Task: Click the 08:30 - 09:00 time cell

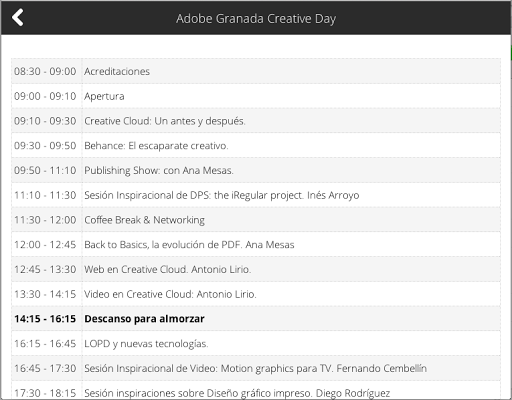Action: point(47,71)
